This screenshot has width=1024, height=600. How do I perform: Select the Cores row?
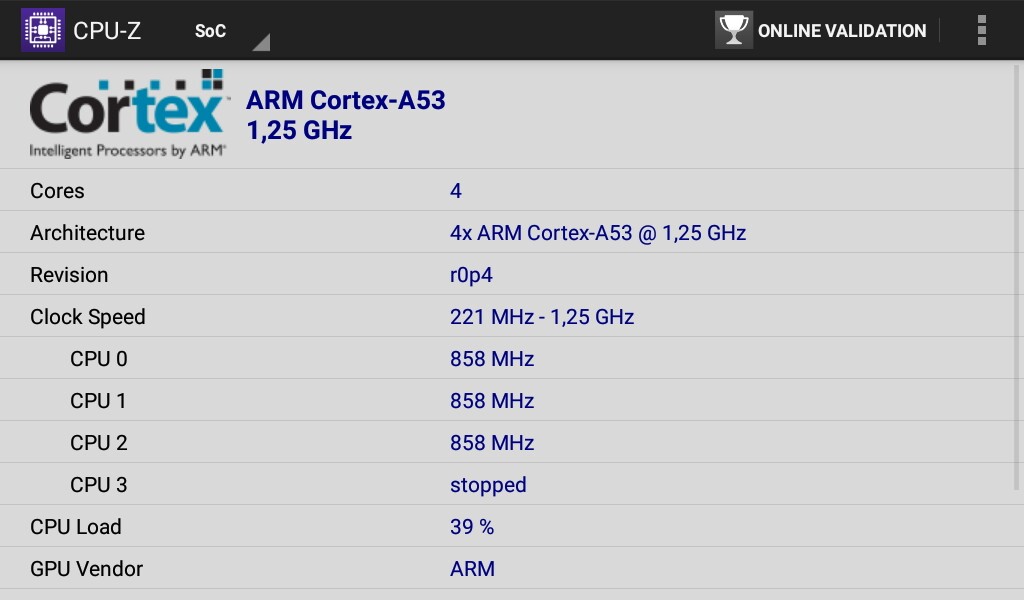(506, 191)
